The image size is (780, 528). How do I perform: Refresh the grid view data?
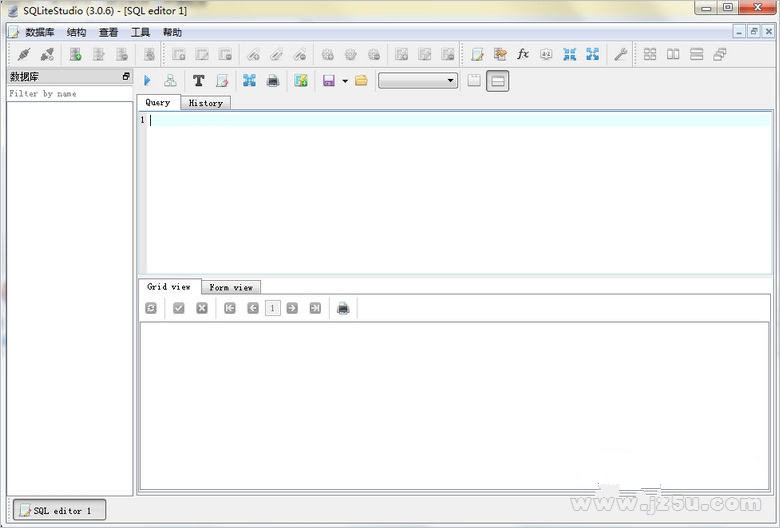coord(151,308)
